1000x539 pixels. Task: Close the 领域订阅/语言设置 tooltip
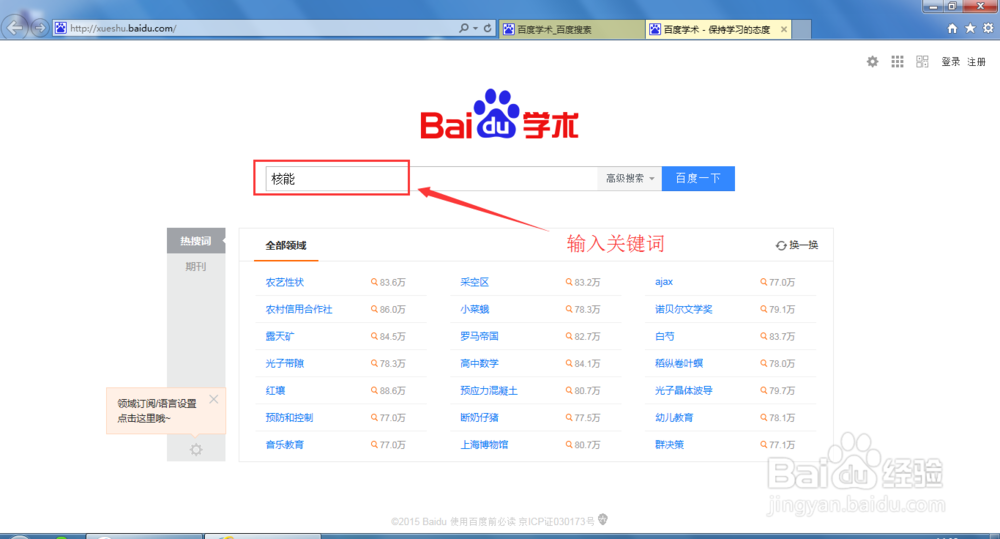(214, 399)
